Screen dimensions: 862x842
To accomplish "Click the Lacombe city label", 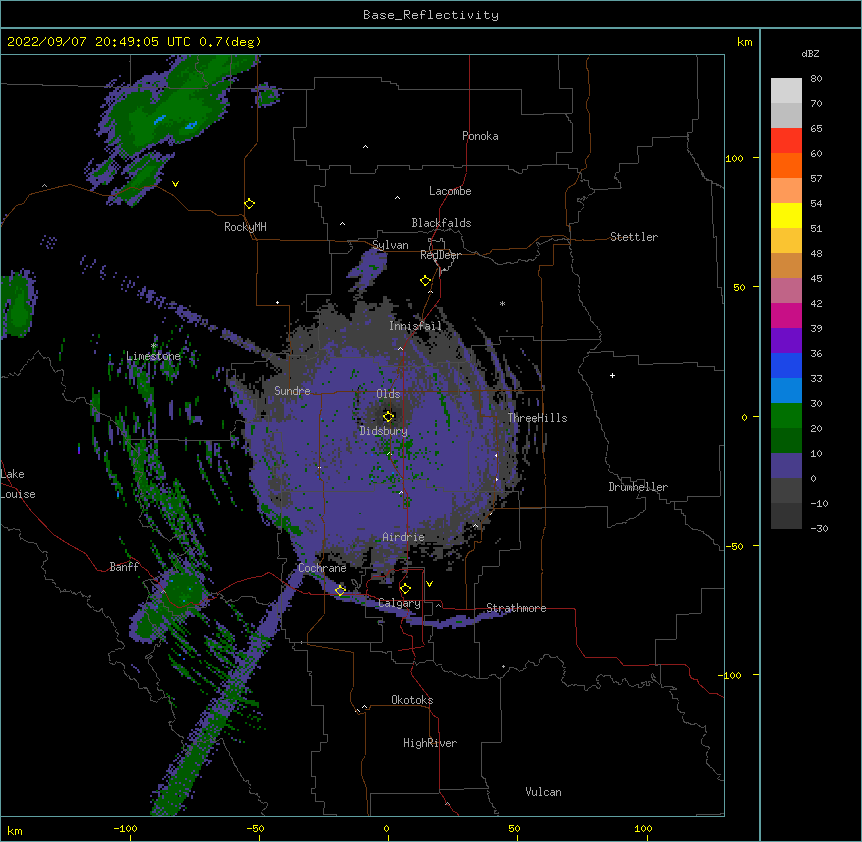I will pyautogui.click(x=450, y=191).
